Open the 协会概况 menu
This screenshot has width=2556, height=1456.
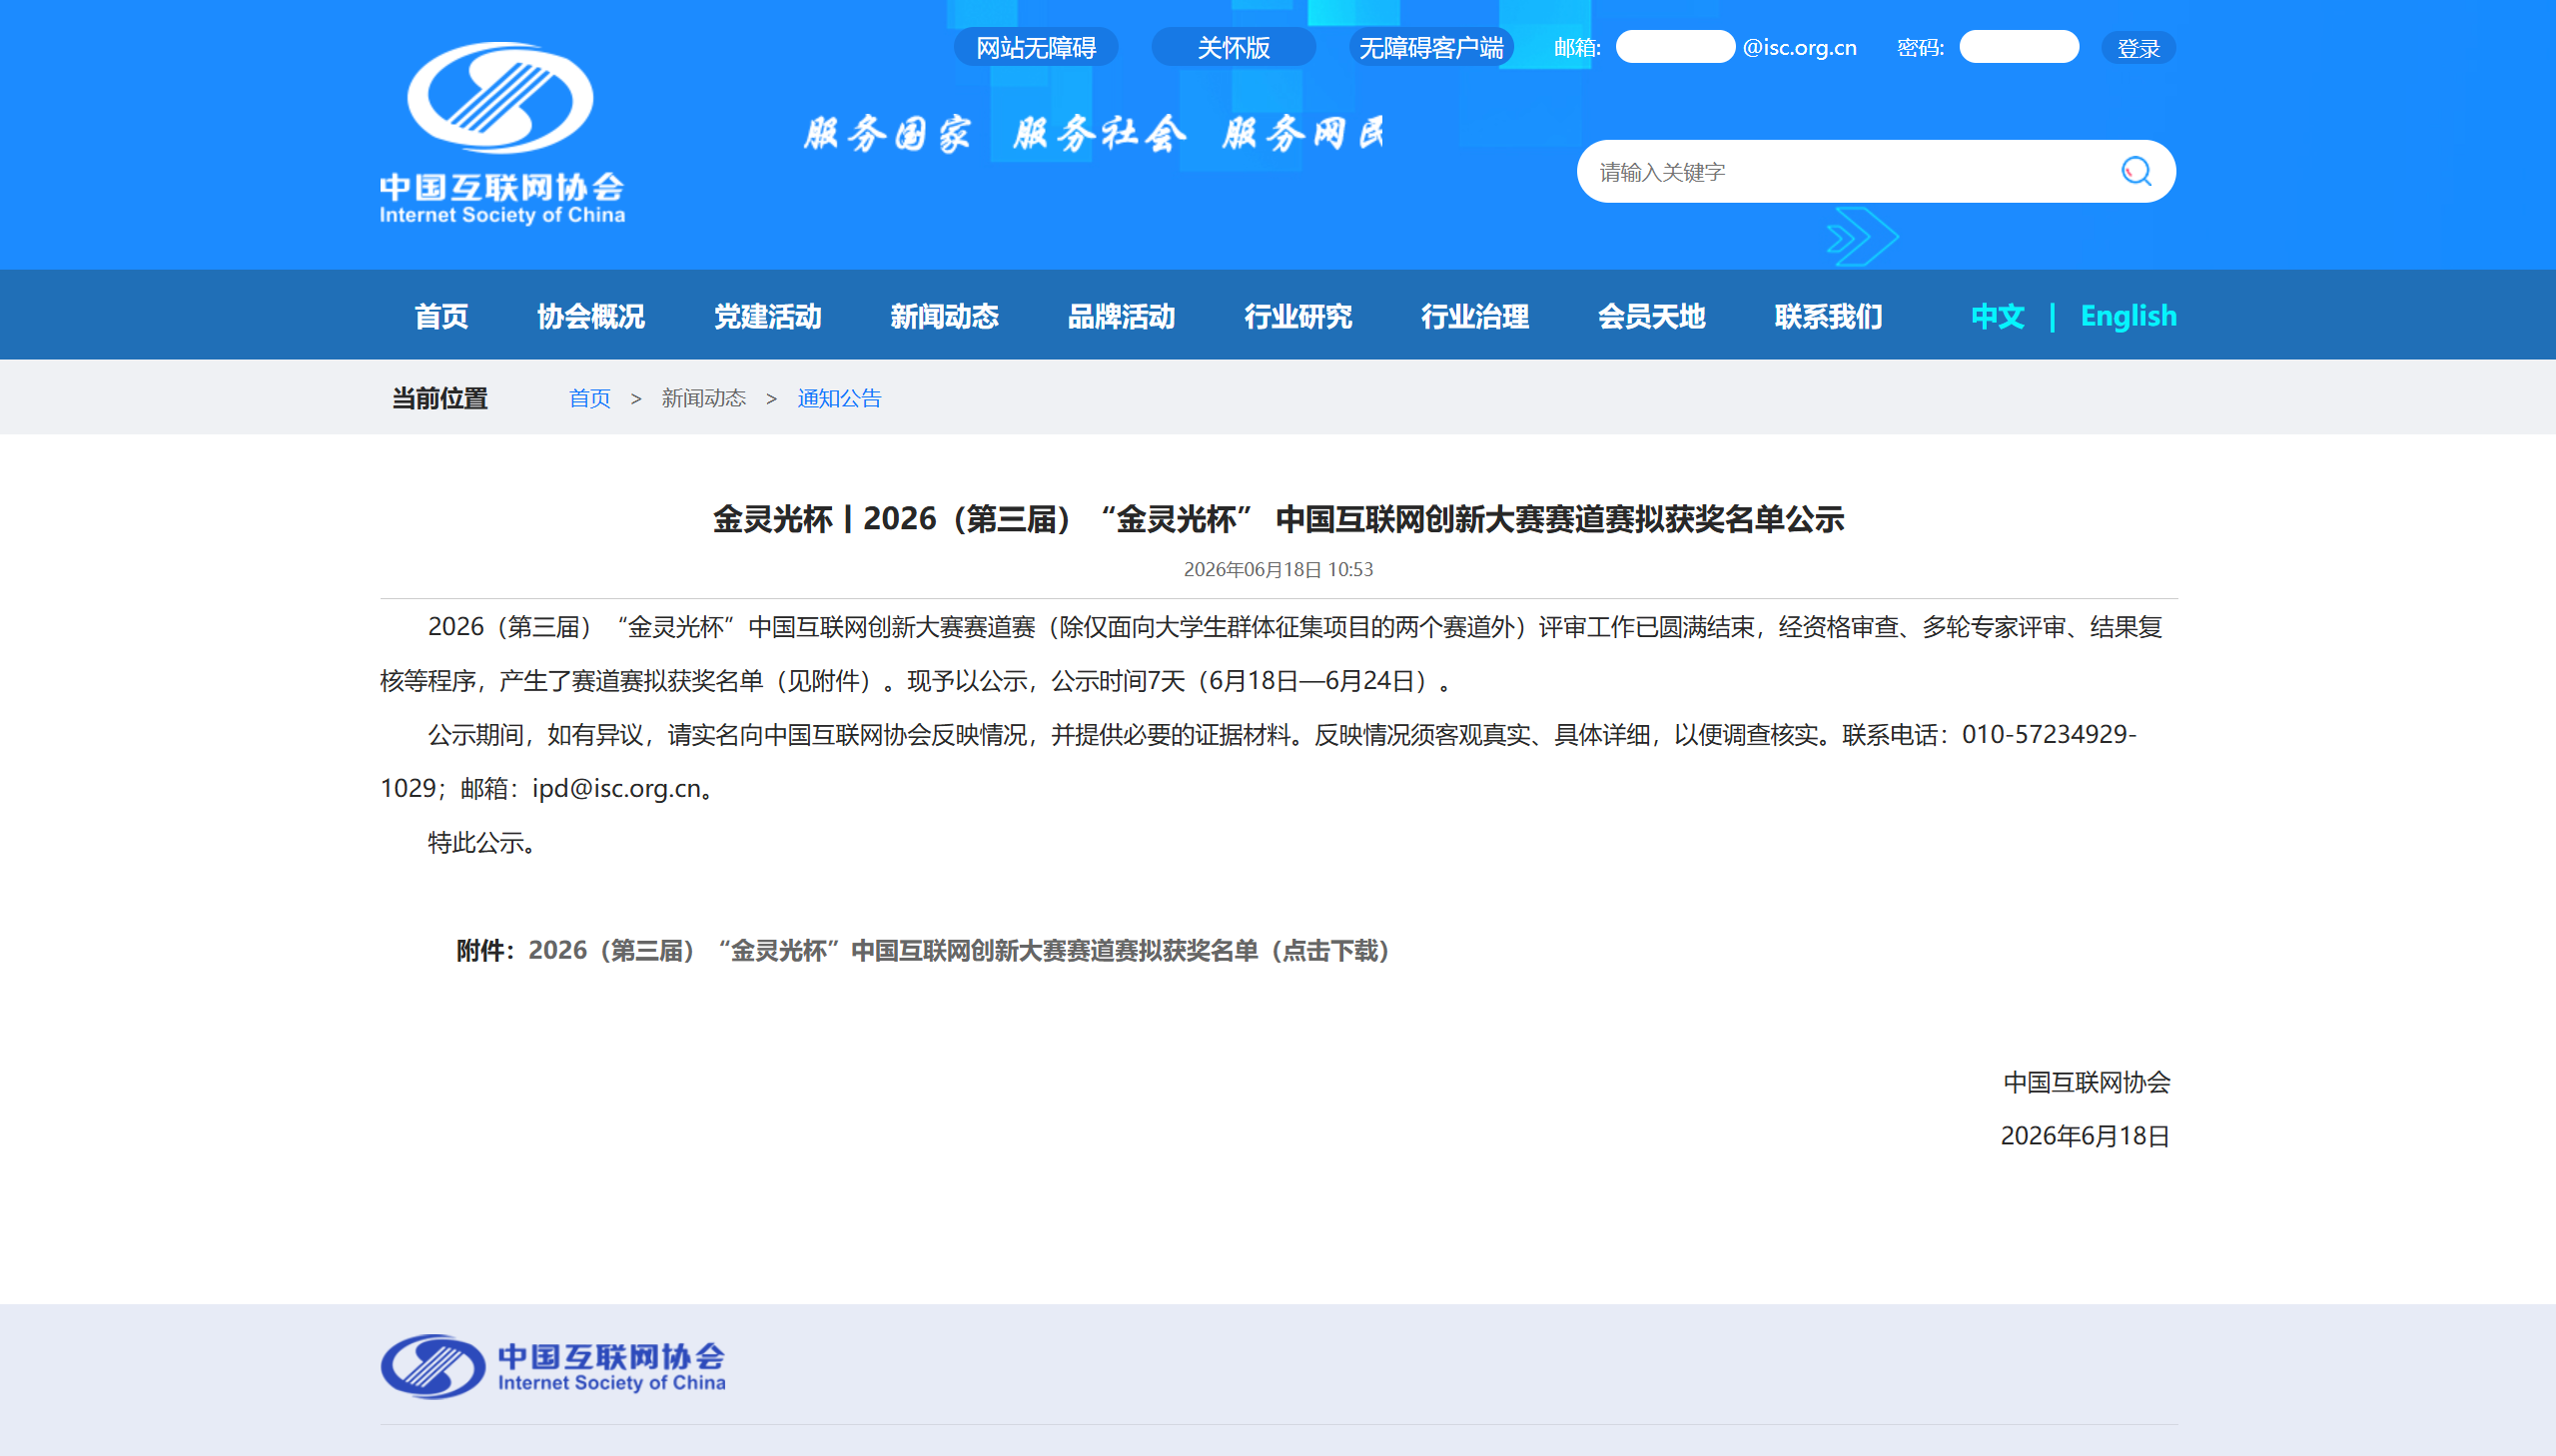[590, 316]
